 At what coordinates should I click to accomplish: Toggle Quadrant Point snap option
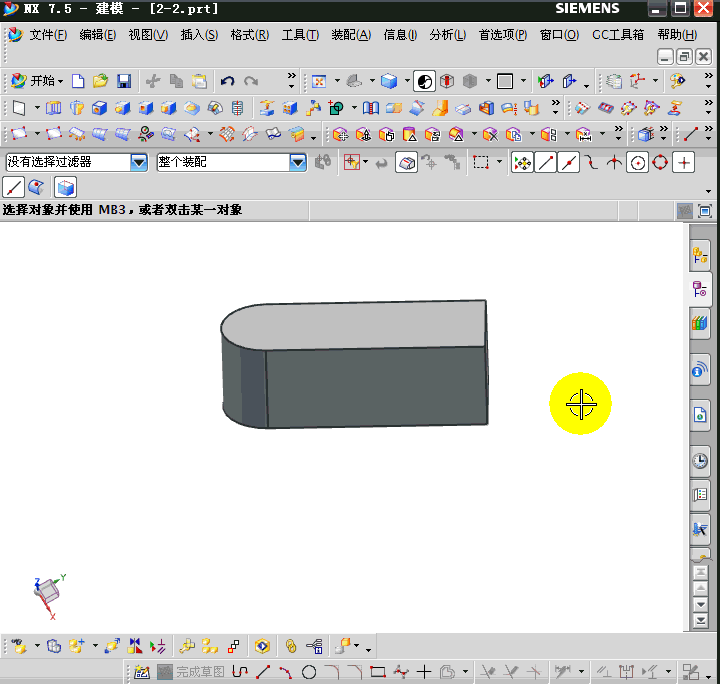[x=660, y=163]
